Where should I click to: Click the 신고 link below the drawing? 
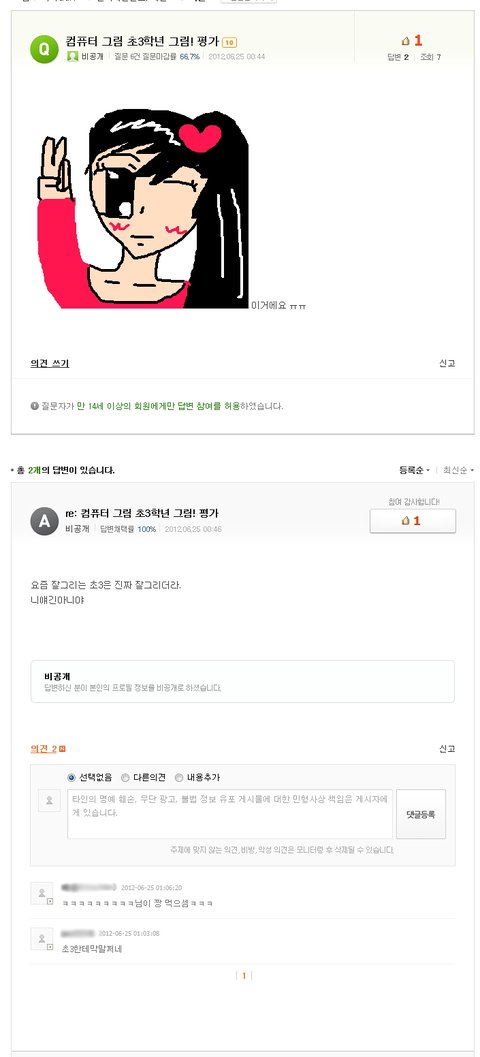click(447, 363)
